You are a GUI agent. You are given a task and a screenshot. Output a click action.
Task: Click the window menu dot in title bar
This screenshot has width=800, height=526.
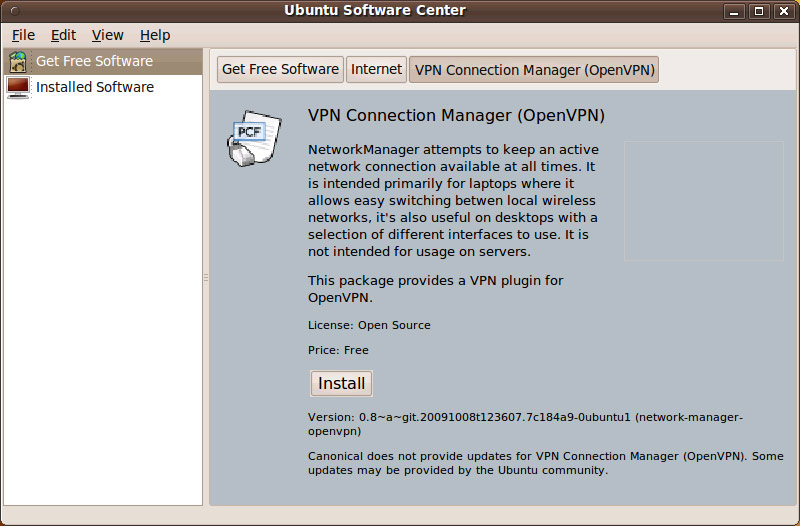(x=15, y=11)
